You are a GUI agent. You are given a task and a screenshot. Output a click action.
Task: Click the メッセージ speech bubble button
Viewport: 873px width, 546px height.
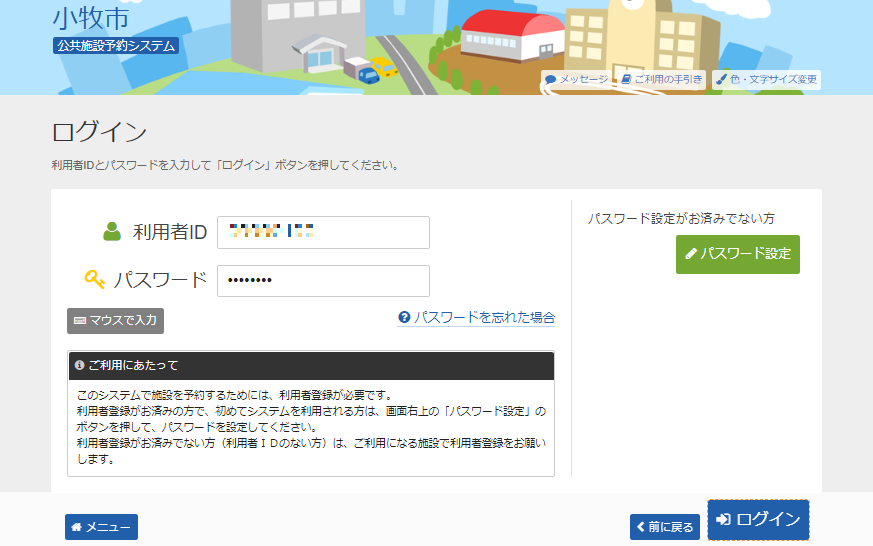(x=576, y=80)
